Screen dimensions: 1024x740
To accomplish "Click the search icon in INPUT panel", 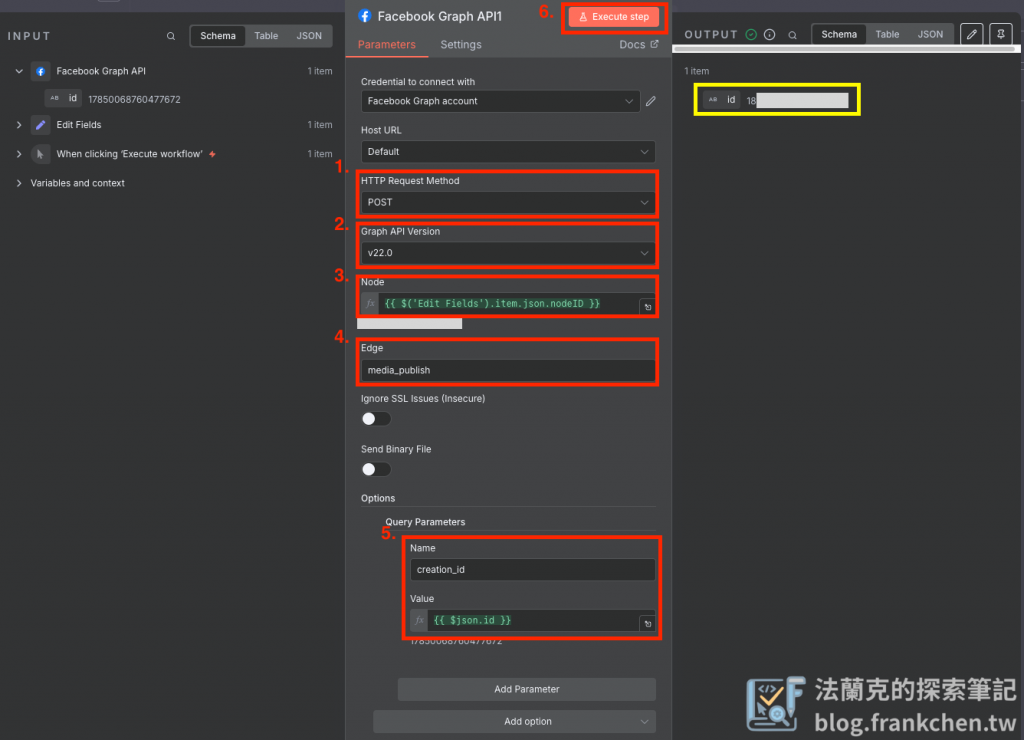I will coord(170,36).
